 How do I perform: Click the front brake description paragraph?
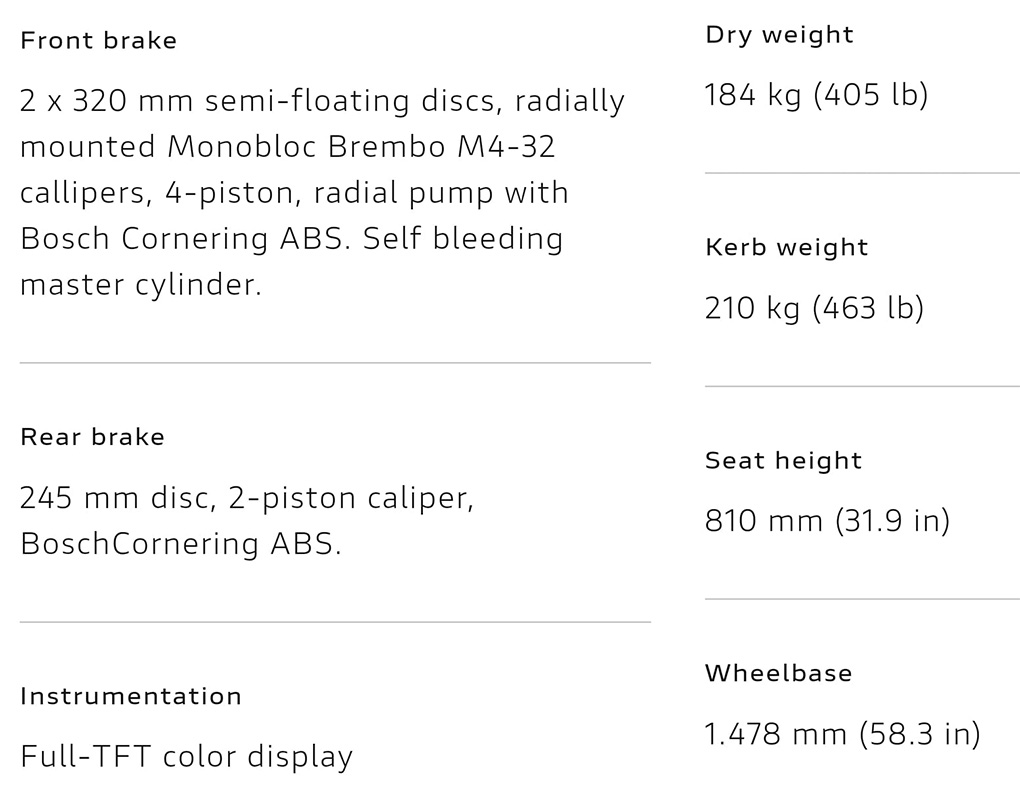click(x=320, y=192)
